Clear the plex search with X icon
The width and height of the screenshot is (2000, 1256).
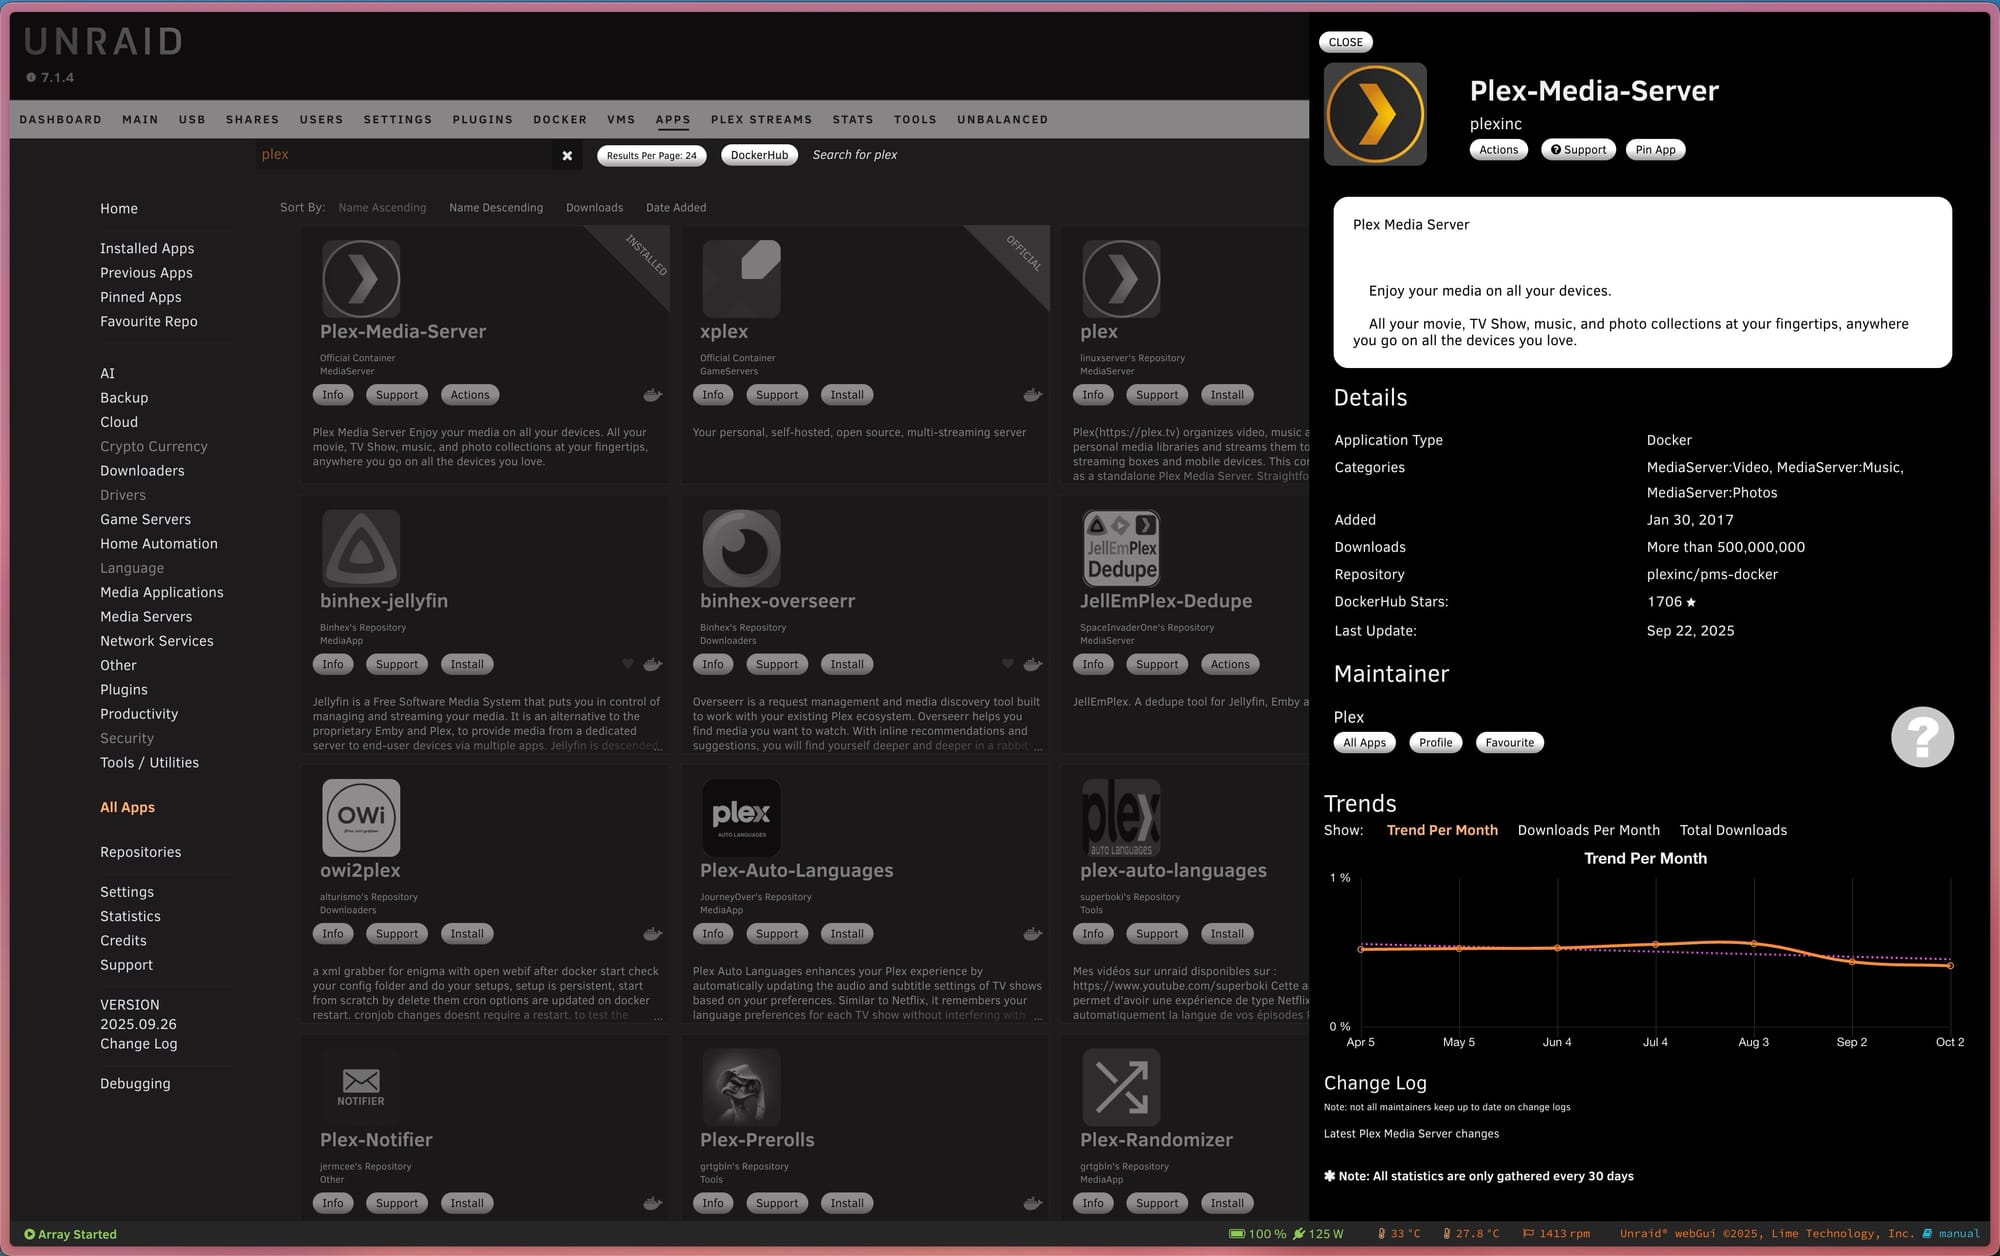[567, 155]
